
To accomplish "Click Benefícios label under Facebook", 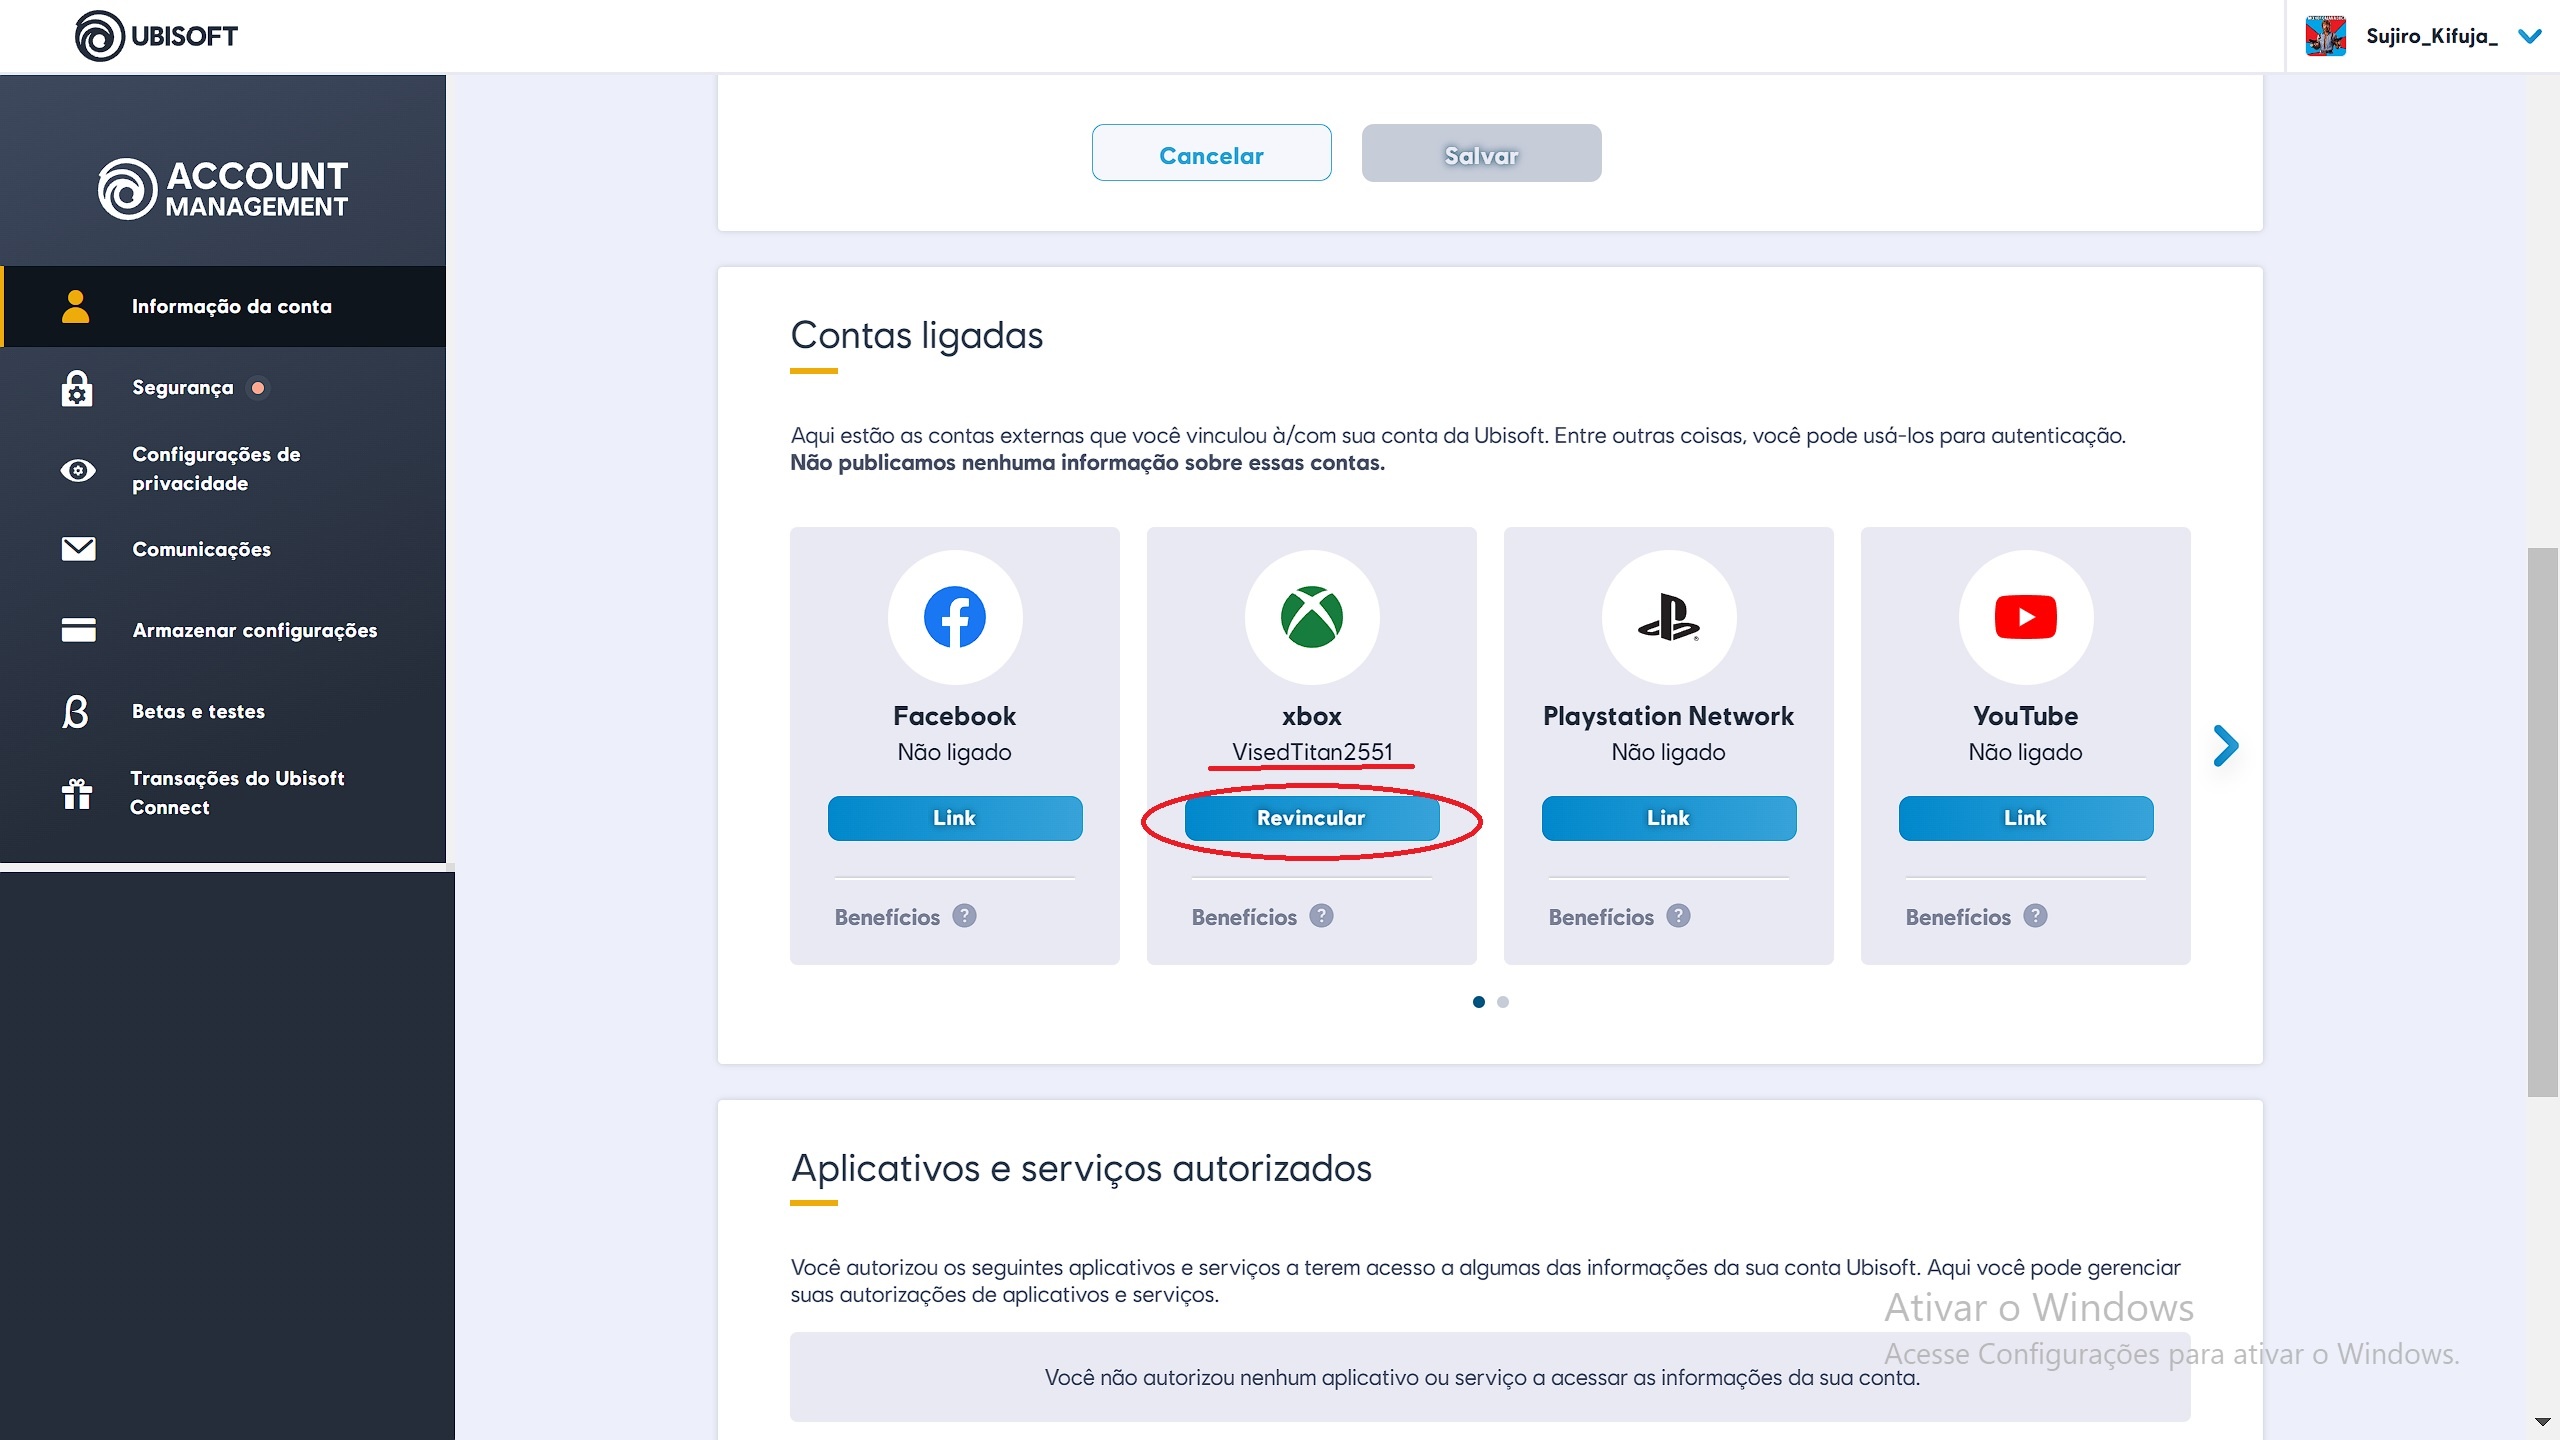I will click(x=887, y=917).
